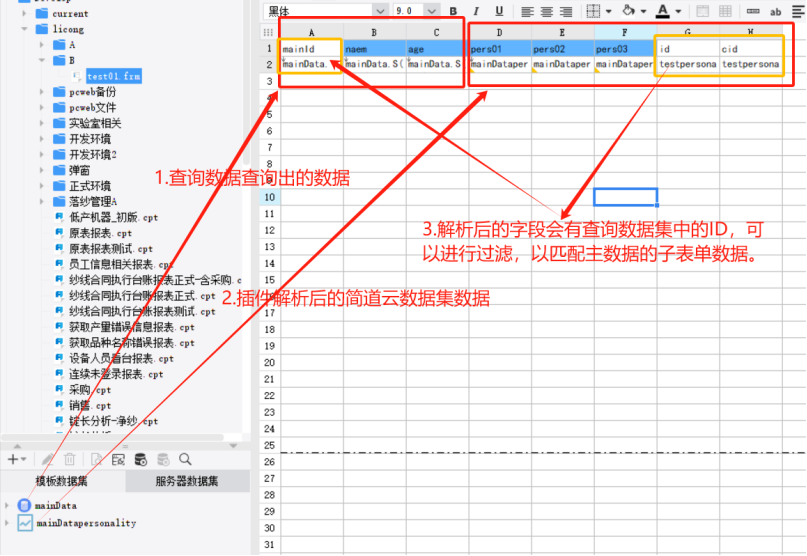This screenshot has width=807, height=556.
Task: Expand the 实验室相关 folder
Action: 42,123
